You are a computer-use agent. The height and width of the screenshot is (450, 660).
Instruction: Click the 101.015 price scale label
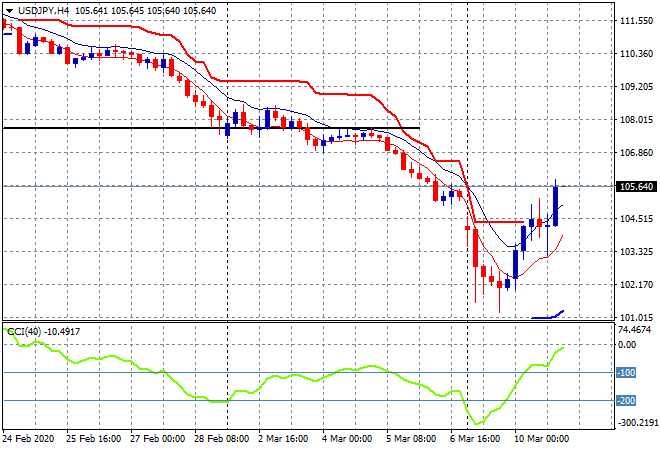[636, 317]
